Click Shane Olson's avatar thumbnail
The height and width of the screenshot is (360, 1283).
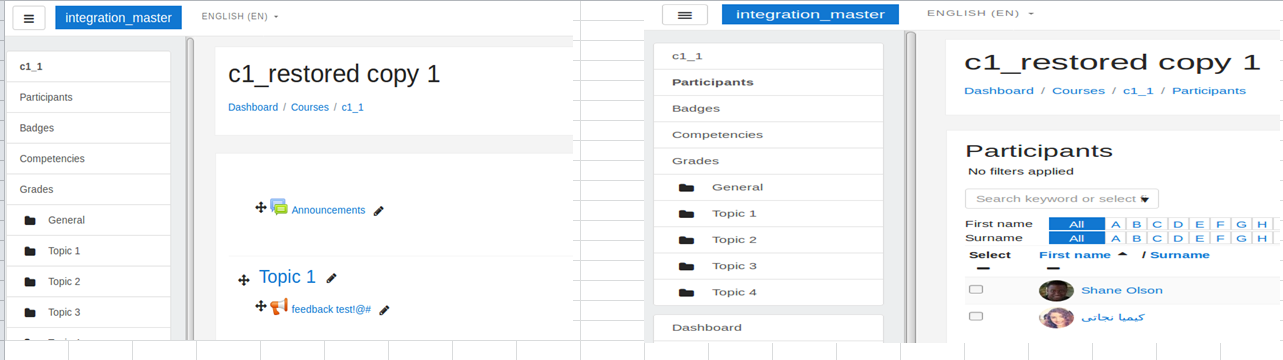[1056, 290]
